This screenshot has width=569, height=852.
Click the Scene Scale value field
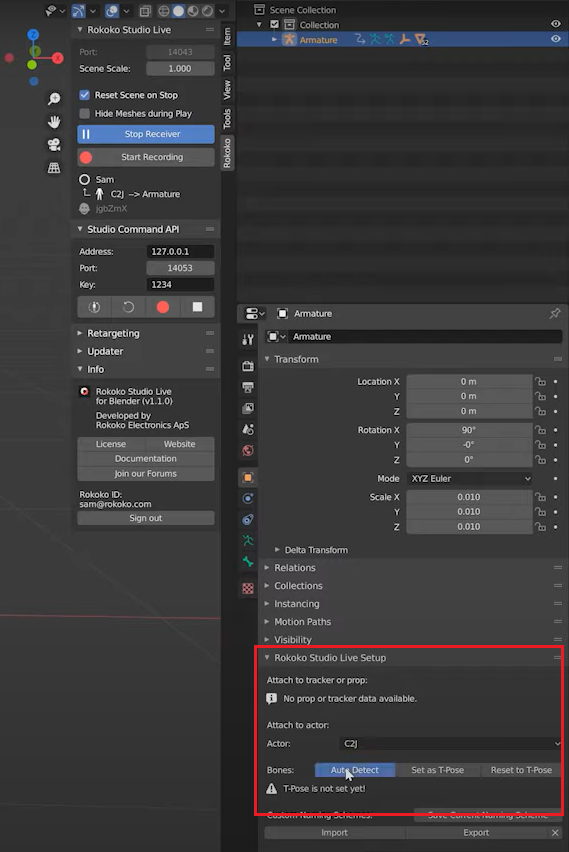(180, 68)
